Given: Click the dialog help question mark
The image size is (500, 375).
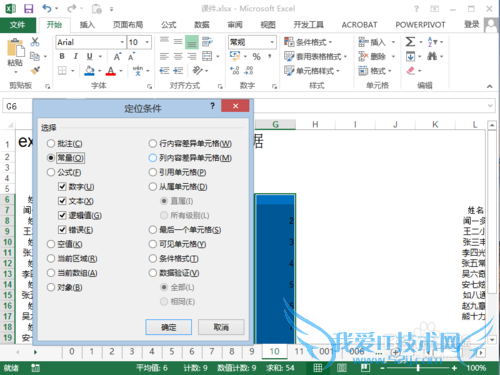Looking at the screenshot, I should (x=212, y=106).
